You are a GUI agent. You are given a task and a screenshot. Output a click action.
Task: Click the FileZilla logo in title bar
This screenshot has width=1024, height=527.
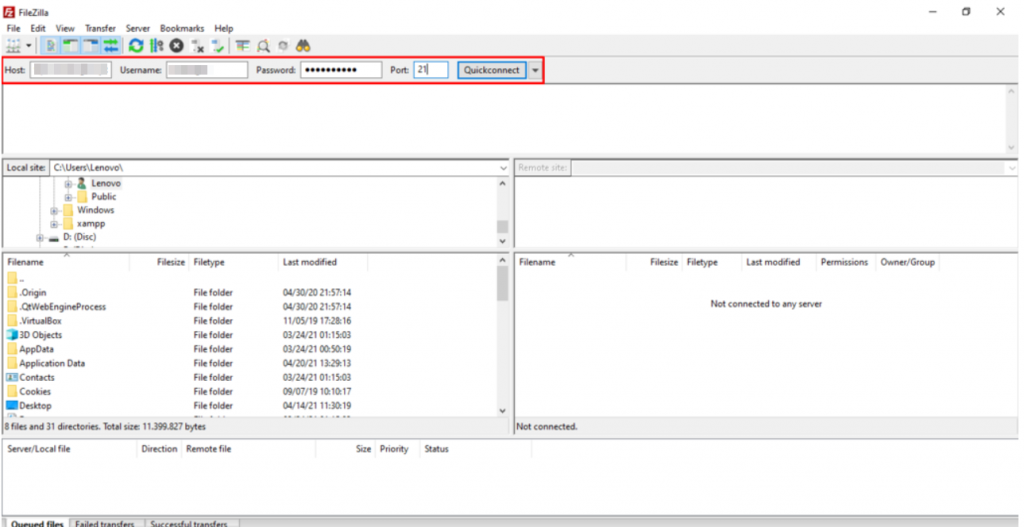point(9,12)
